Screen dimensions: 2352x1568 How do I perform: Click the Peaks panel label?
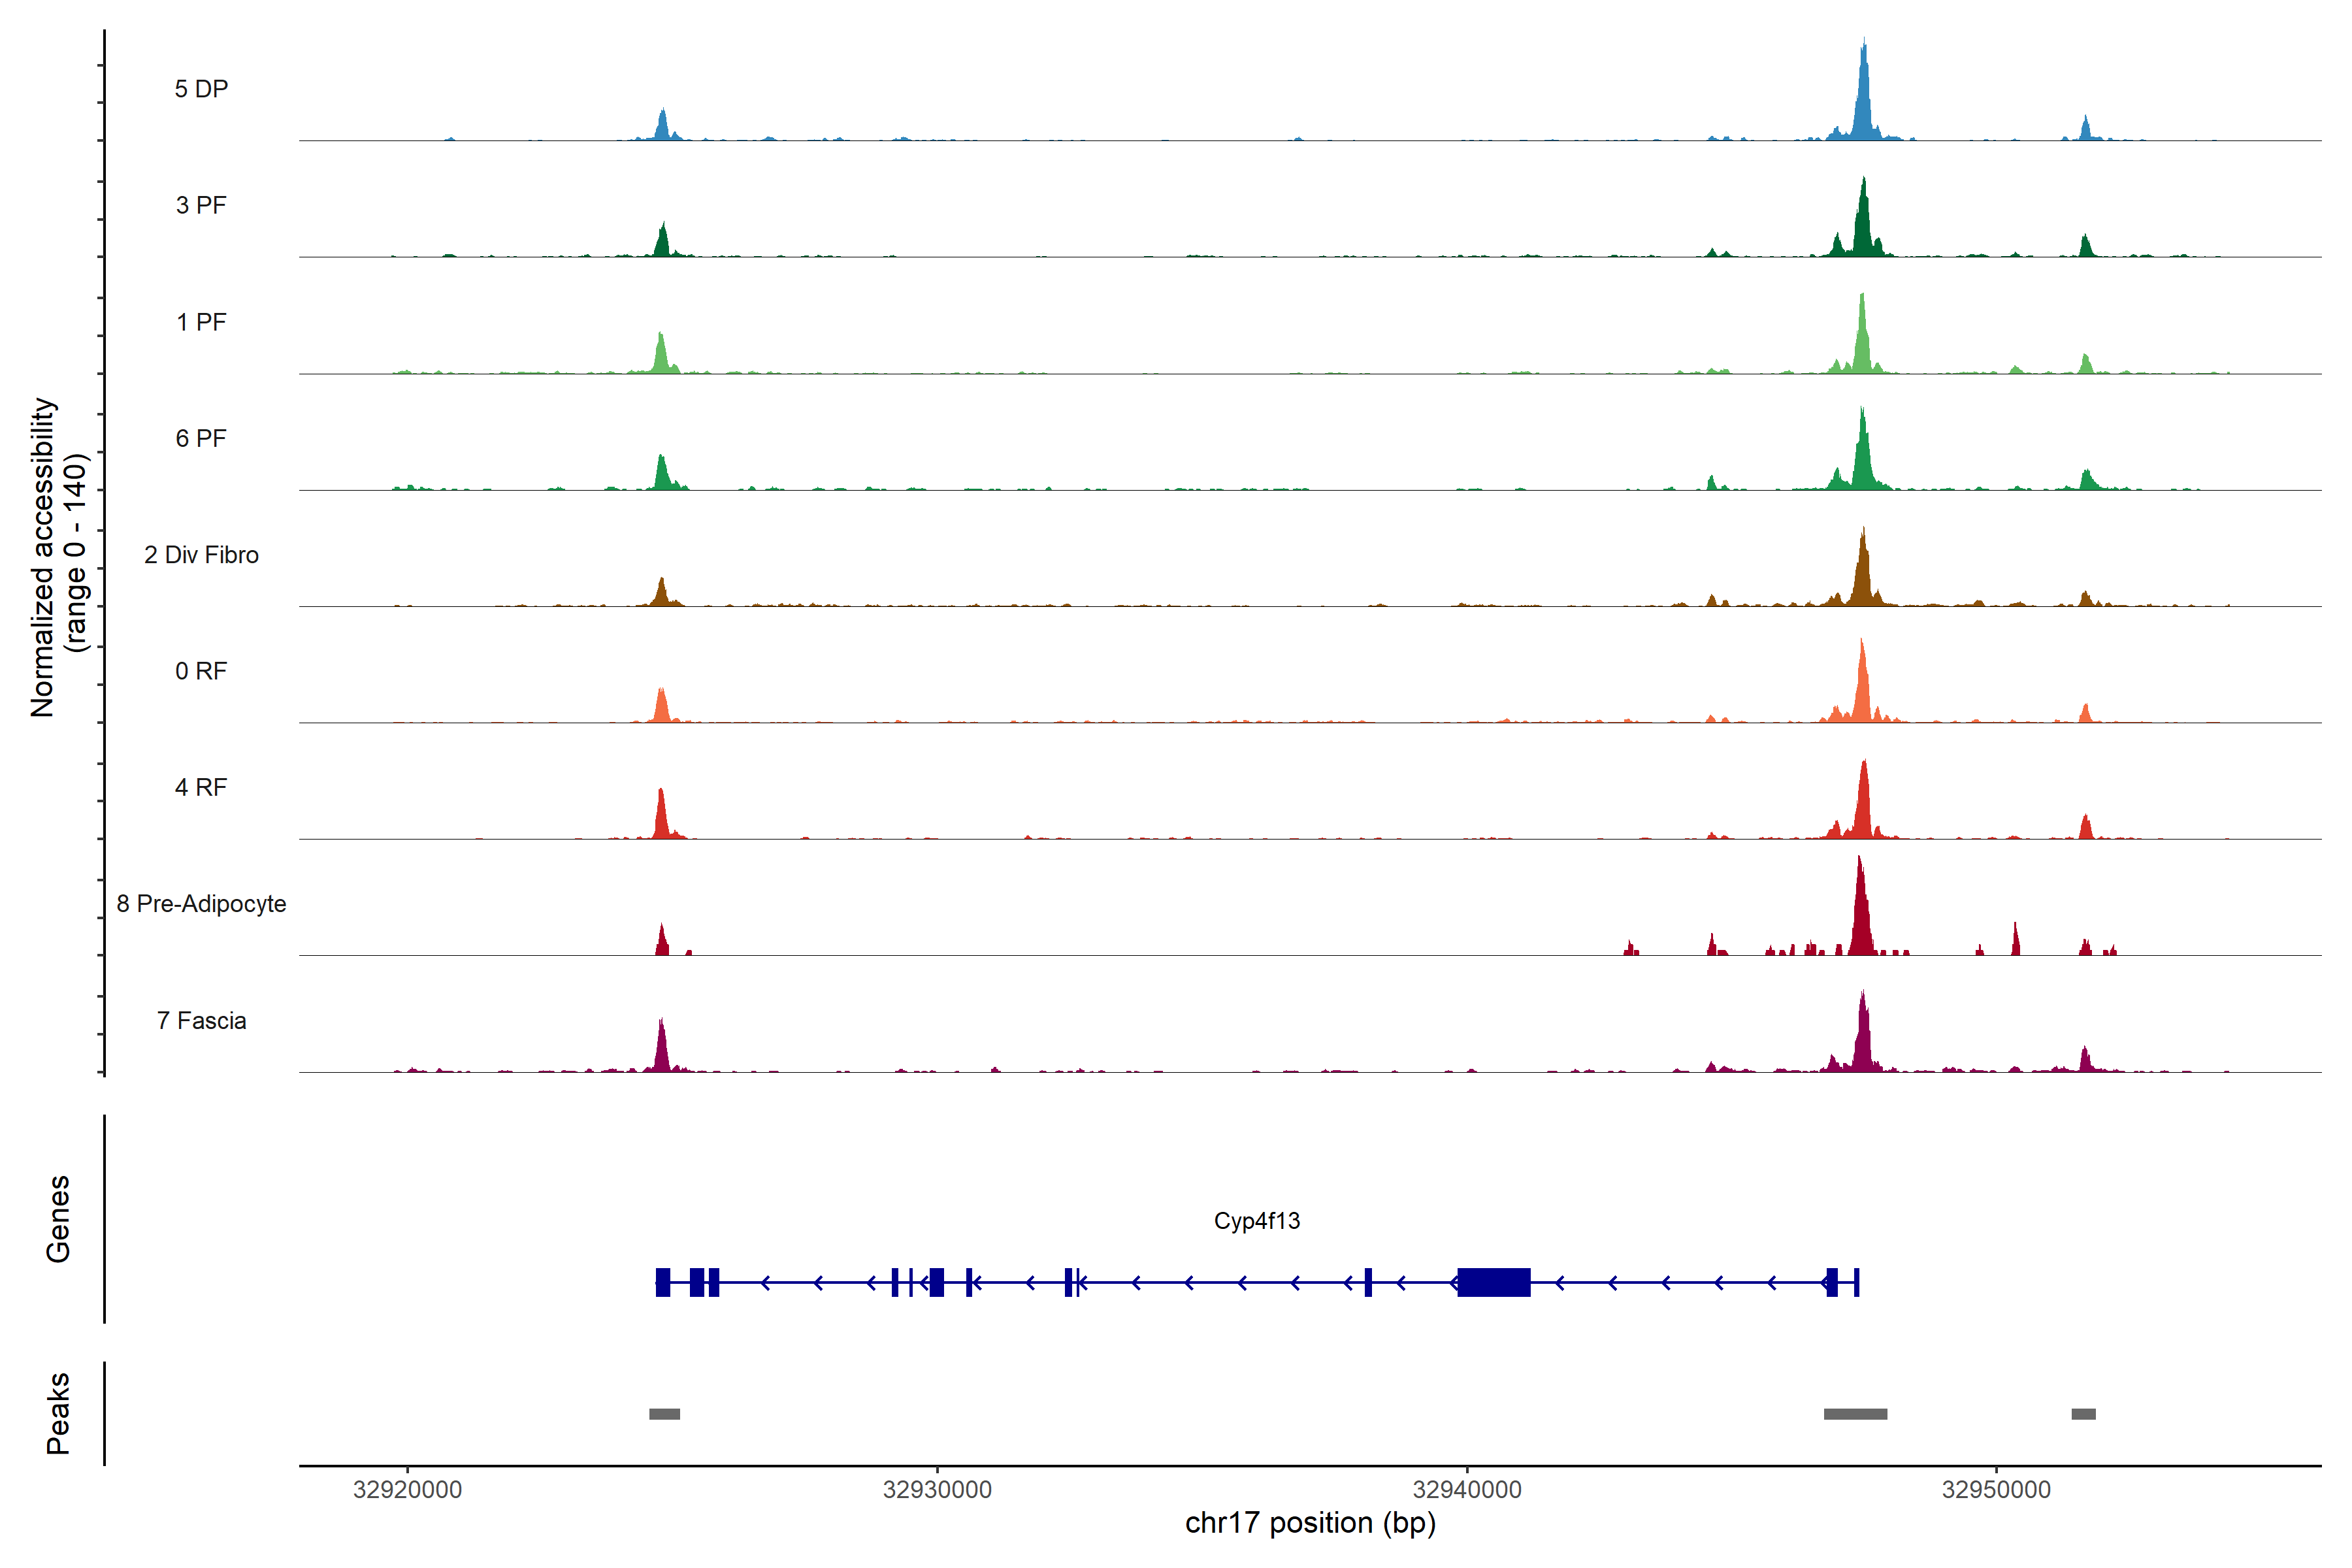58,1412
